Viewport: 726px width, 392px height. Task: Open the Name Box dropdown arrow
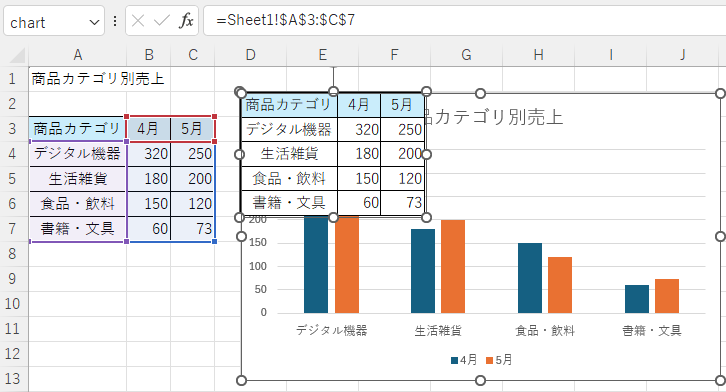[x=94, y=22]
